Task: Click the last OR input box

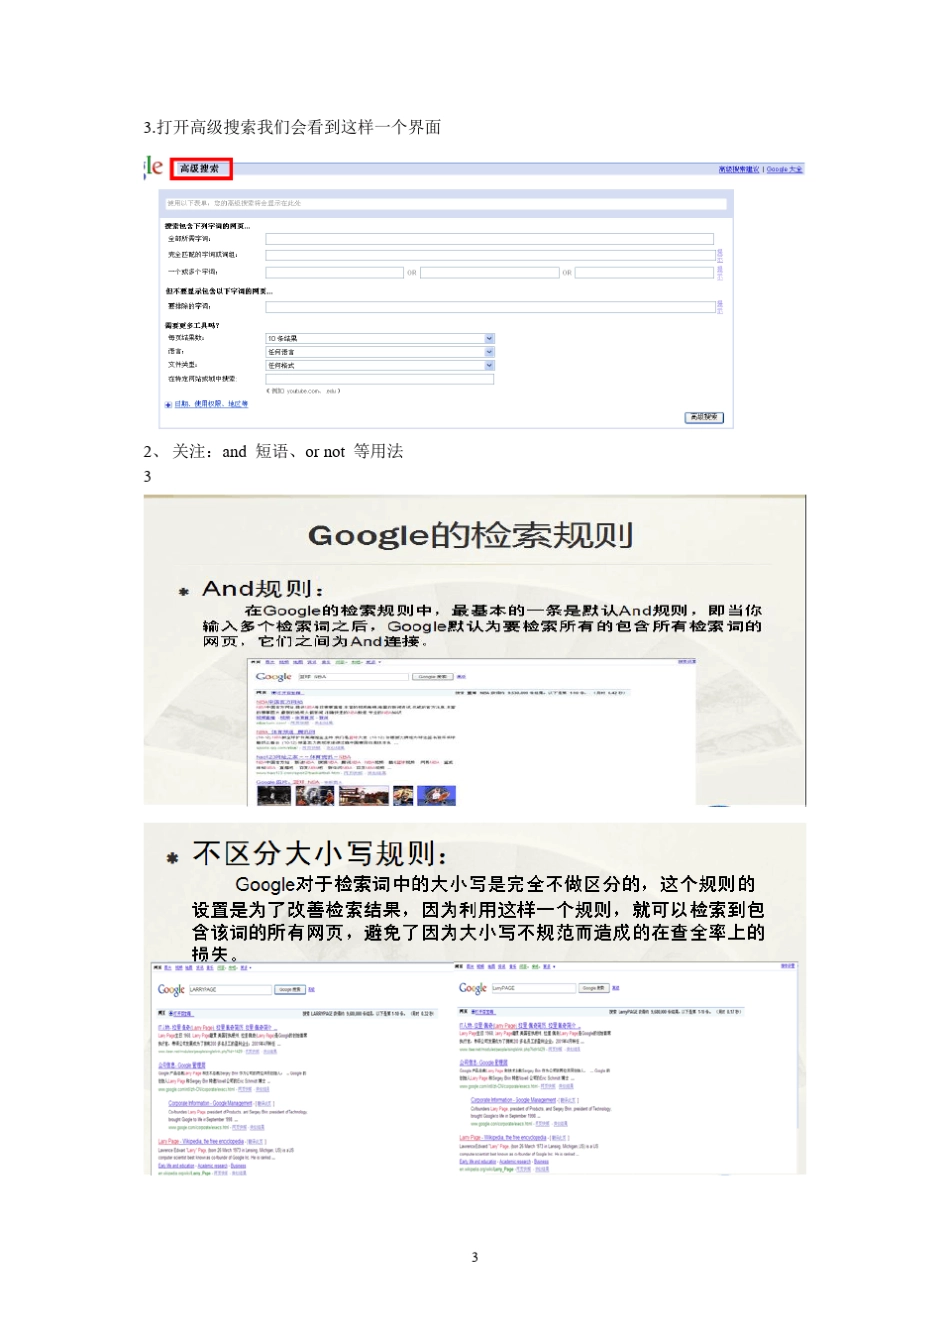Action: (644, 272)
